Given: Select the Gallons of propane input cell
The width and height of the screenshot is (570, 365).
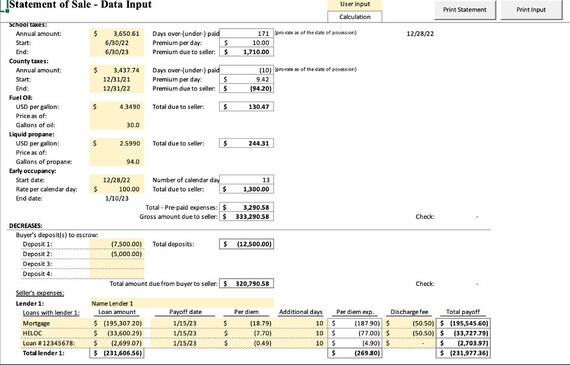Looking at the screenshot, I should coord(117,161).
